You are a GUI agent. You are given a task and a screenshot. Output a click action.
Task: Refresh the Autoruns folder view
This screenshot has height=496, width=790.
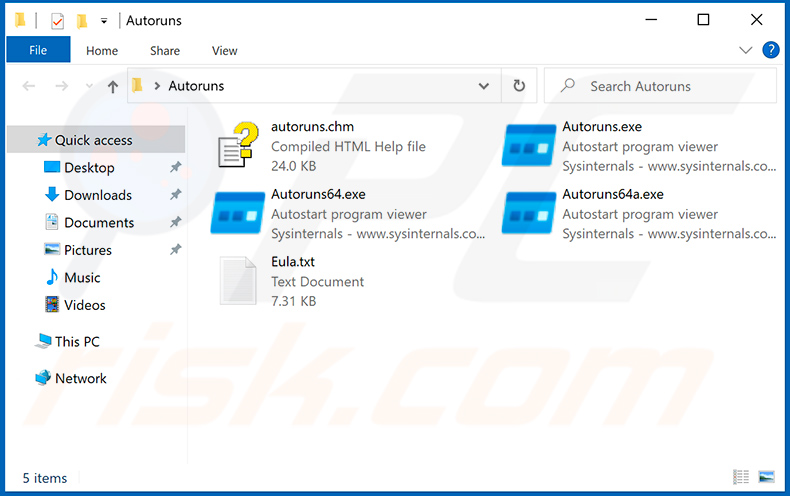pos(519,86)
